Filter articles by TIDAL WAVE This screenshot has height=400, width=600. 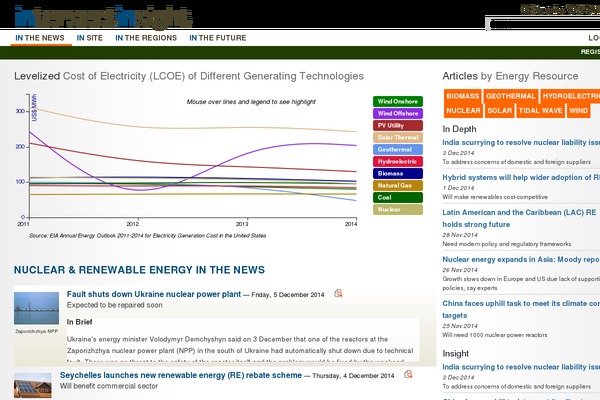point(540,111)
